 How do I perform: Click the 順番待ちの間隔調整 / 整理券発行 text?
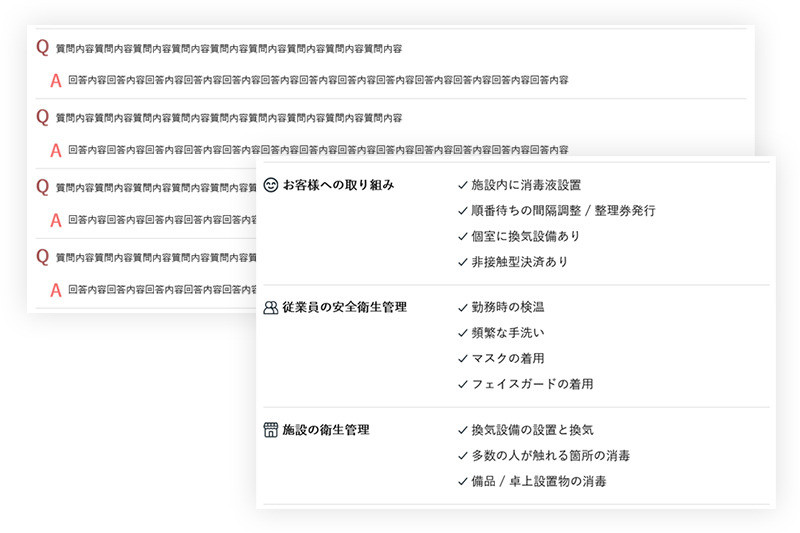(x=563, y=211)
